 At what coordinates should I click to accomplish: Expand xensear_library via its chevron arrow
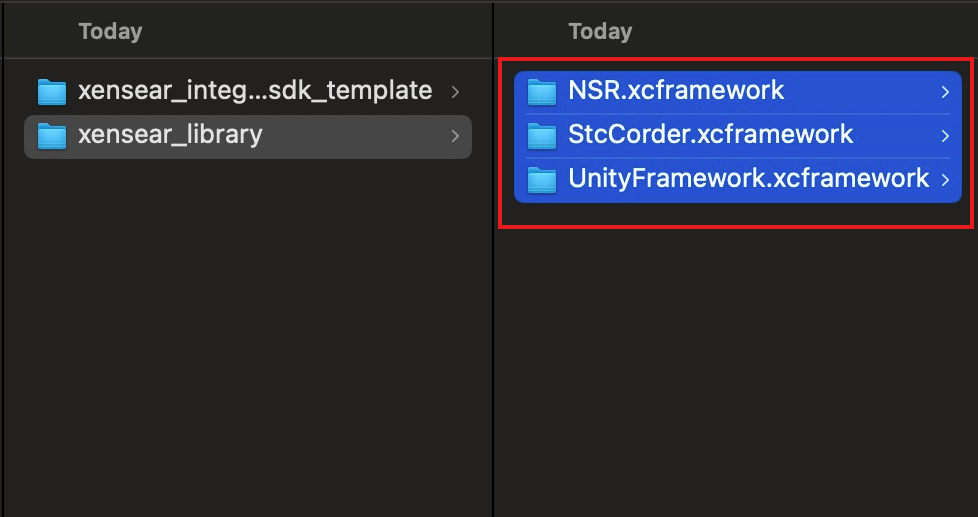click(455, 135)
